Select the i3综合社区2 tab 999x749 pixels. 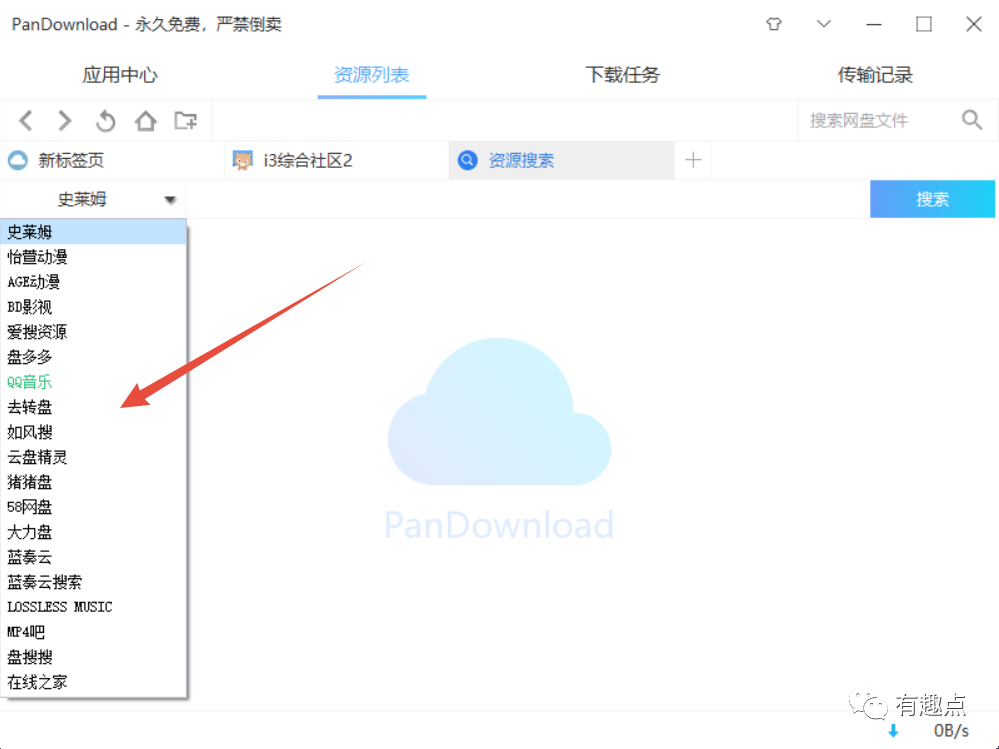336,160
